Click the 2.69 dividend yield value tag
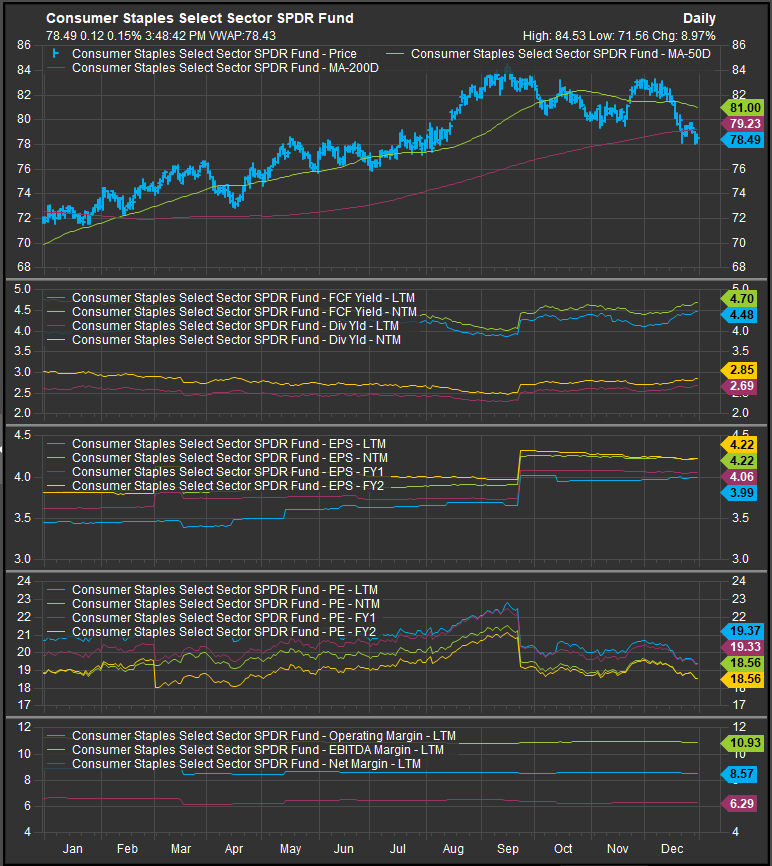The image size is (772, 866). tap(739, 386)
